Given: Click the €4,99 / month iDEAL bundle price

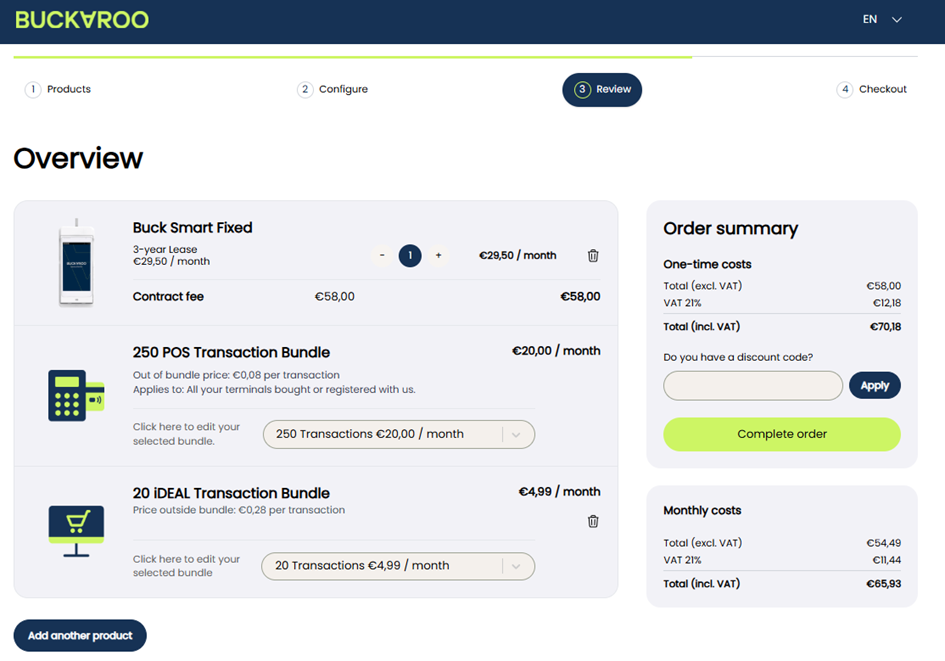Looking at the screenshot, I should [559, 492].
